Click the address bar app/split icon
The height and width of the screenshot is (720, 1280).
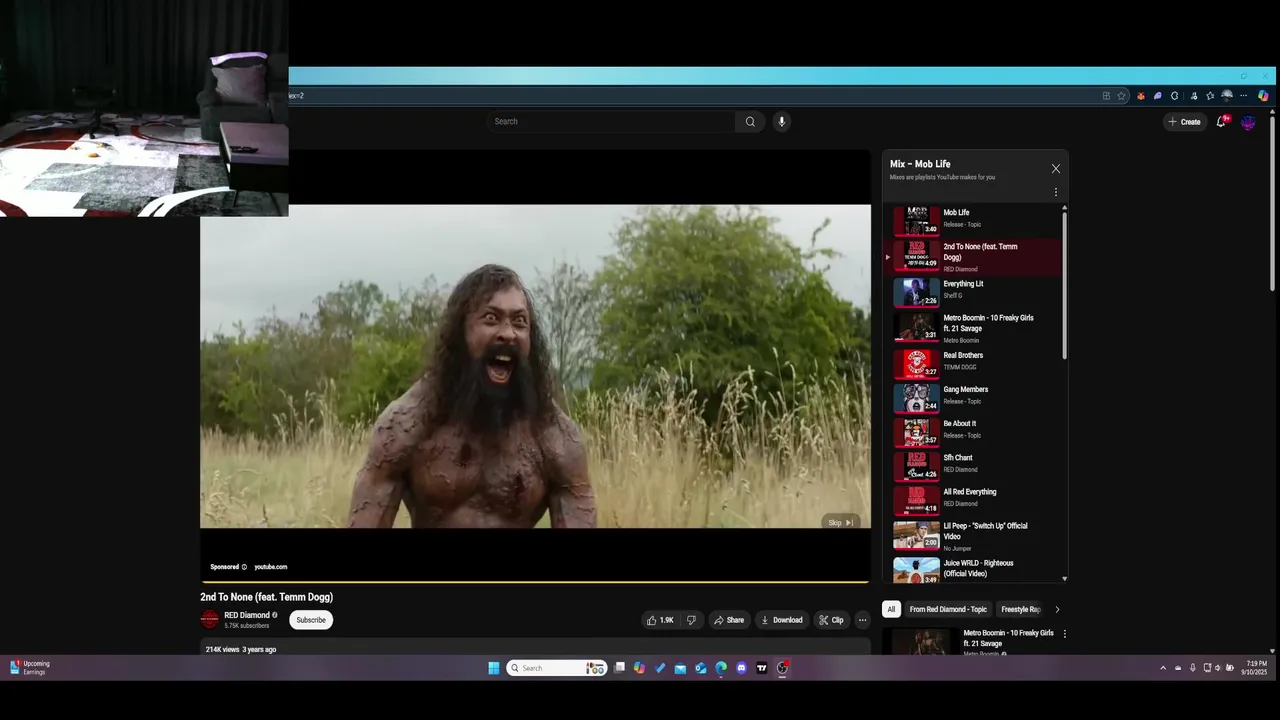[1106, 96]
